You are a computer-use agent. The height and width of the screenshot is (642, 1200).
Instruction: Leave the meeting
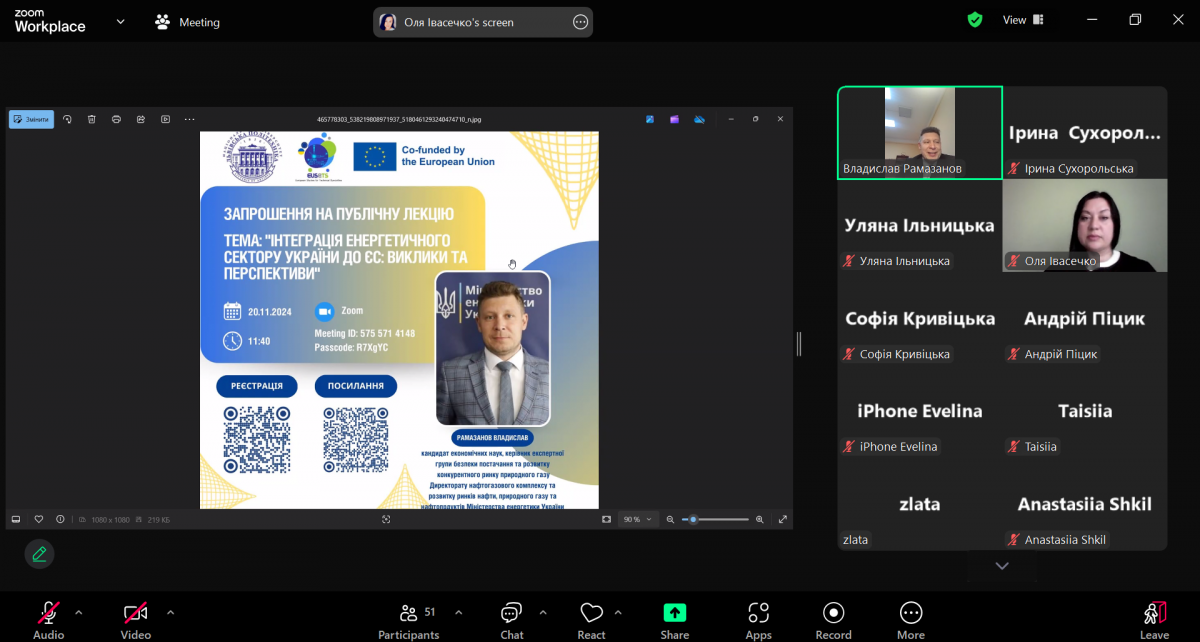pyautogui.click(x=1154, y=620)
